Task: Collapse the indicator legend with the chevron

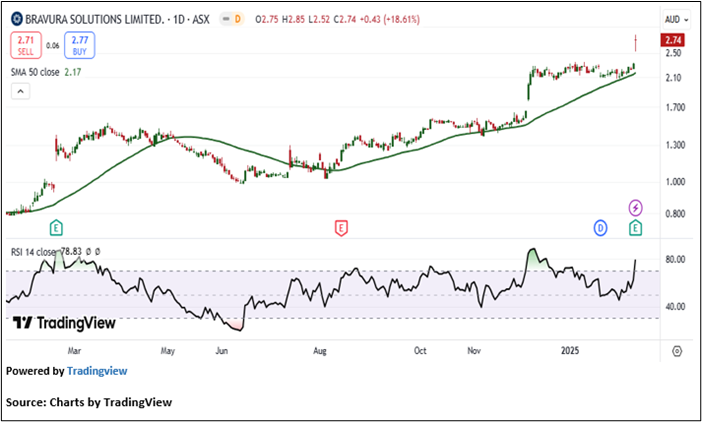Action: tap(21, 92)
